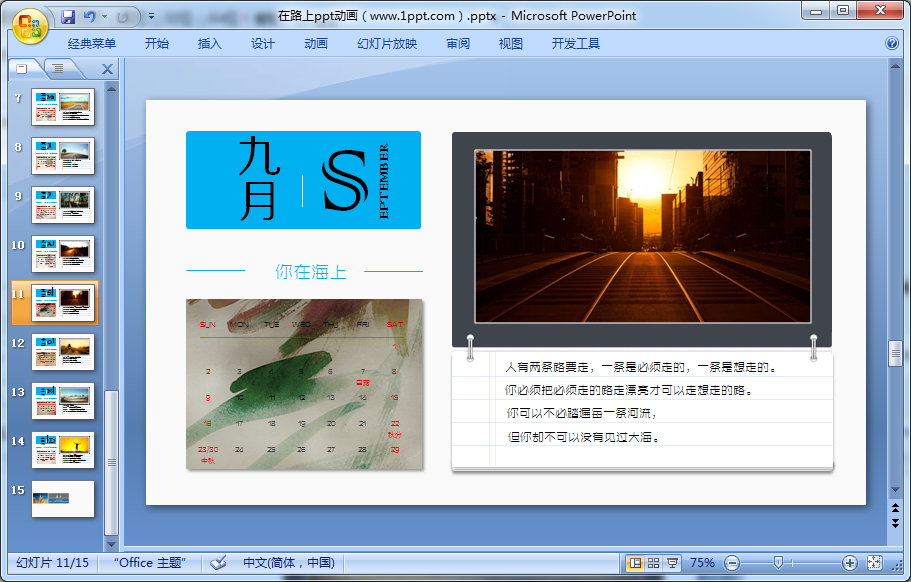
Task: Click the text line 人有两条路要走
Action: click(640, 367)
